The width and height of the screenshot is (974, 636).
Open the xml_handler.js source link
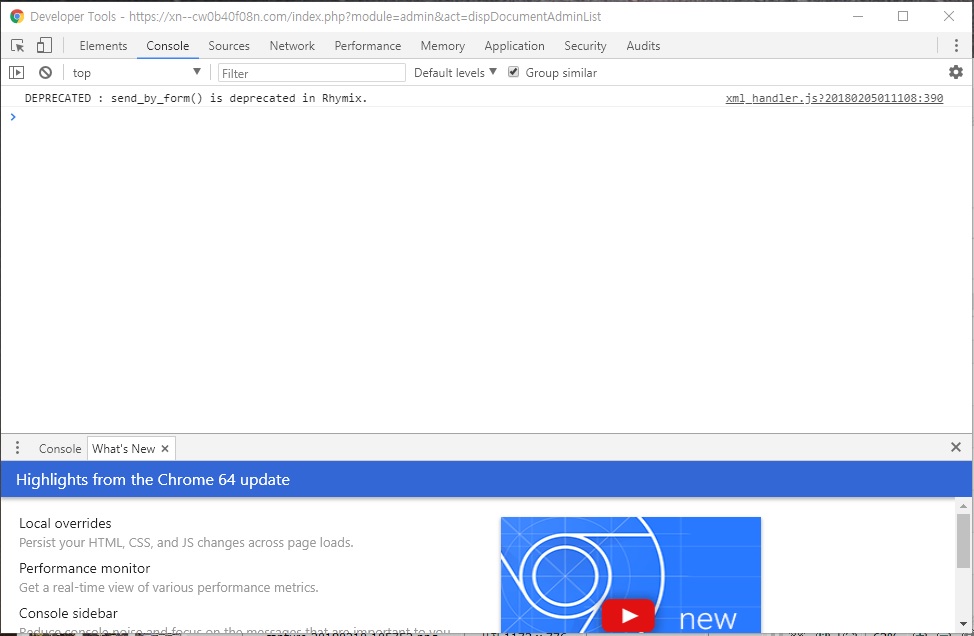[x=834, y=99]
